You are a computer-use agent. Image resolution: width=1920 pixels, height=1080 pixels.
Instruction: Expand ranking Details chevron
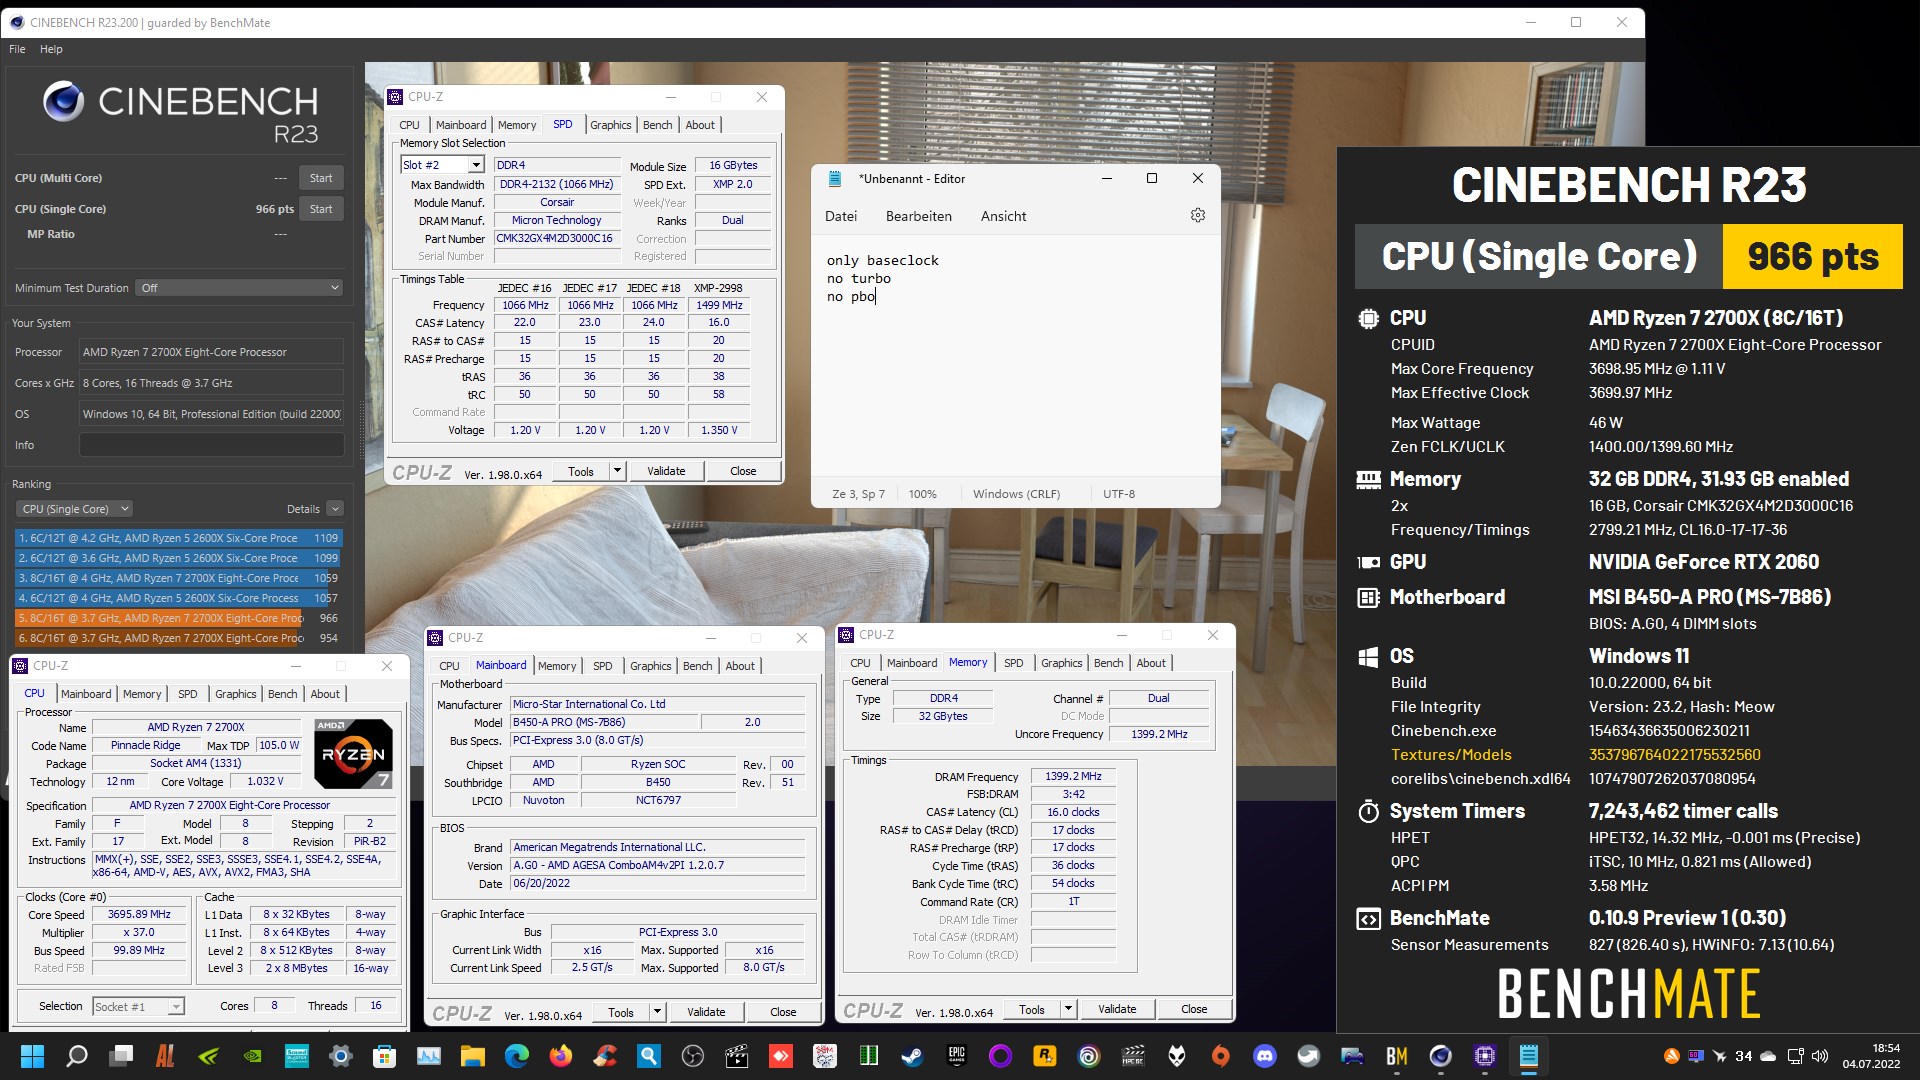[335, 509]
